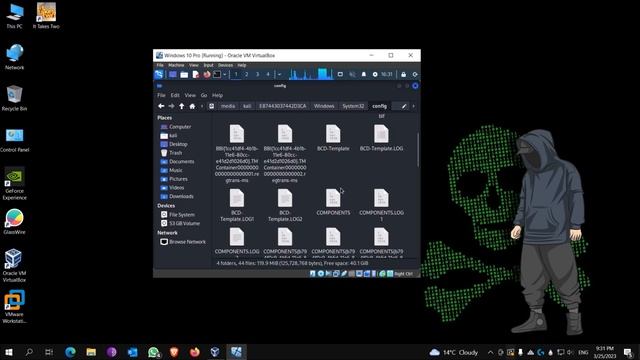Open Oracle VM VirtualBox desktop shortcut

click(14, 266)
